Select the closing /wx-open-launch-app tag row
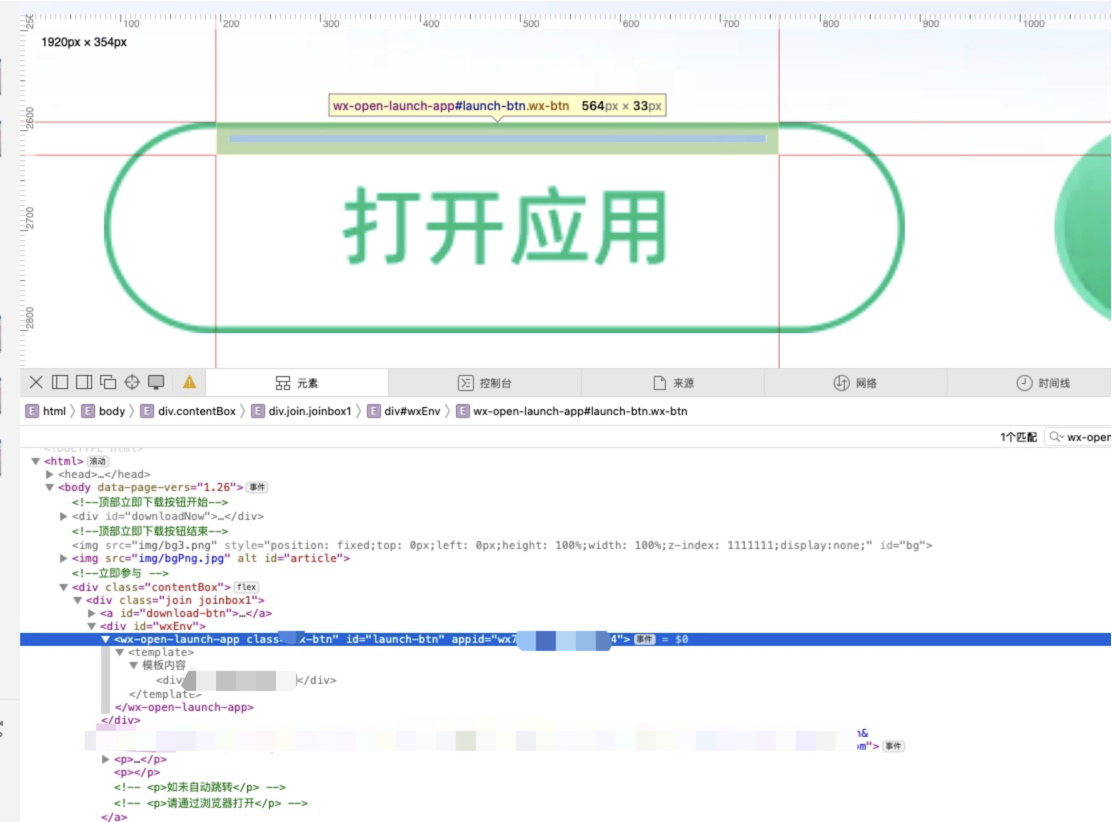The width and height of the screenshot is (1112, 822). (184, 707)
